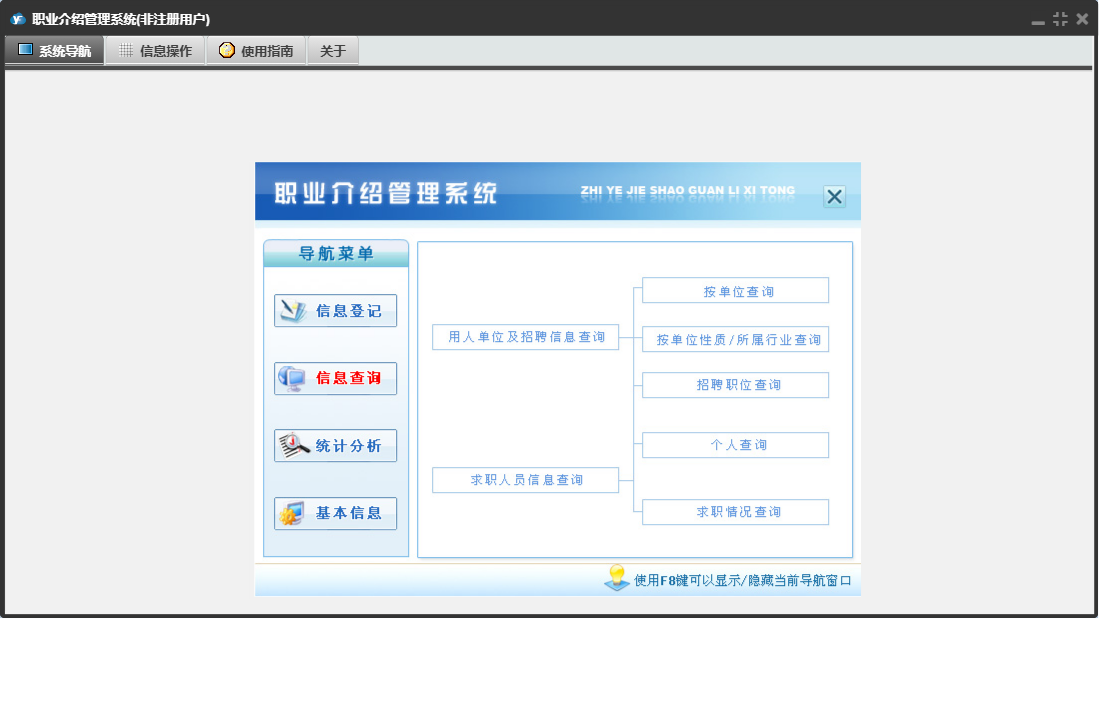This screenshot has width=1099, height=723.
Task: Open the 系统导航 menu tab
Action: tap(54, 50)
